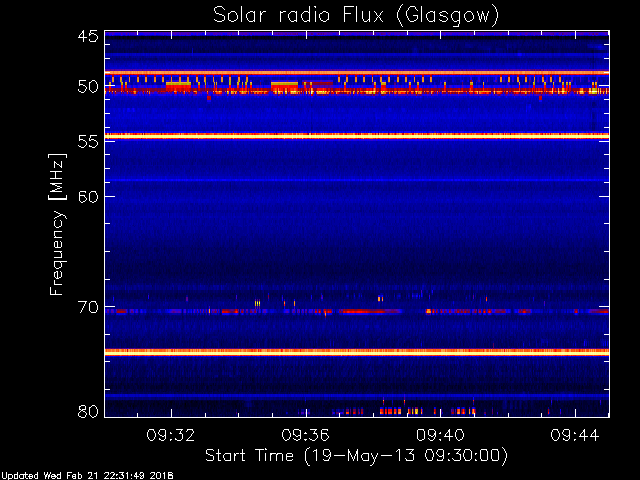Click the 09:40 time tick label
The image size is (640, 480).
pyautogui.click(x=440, y=435)
